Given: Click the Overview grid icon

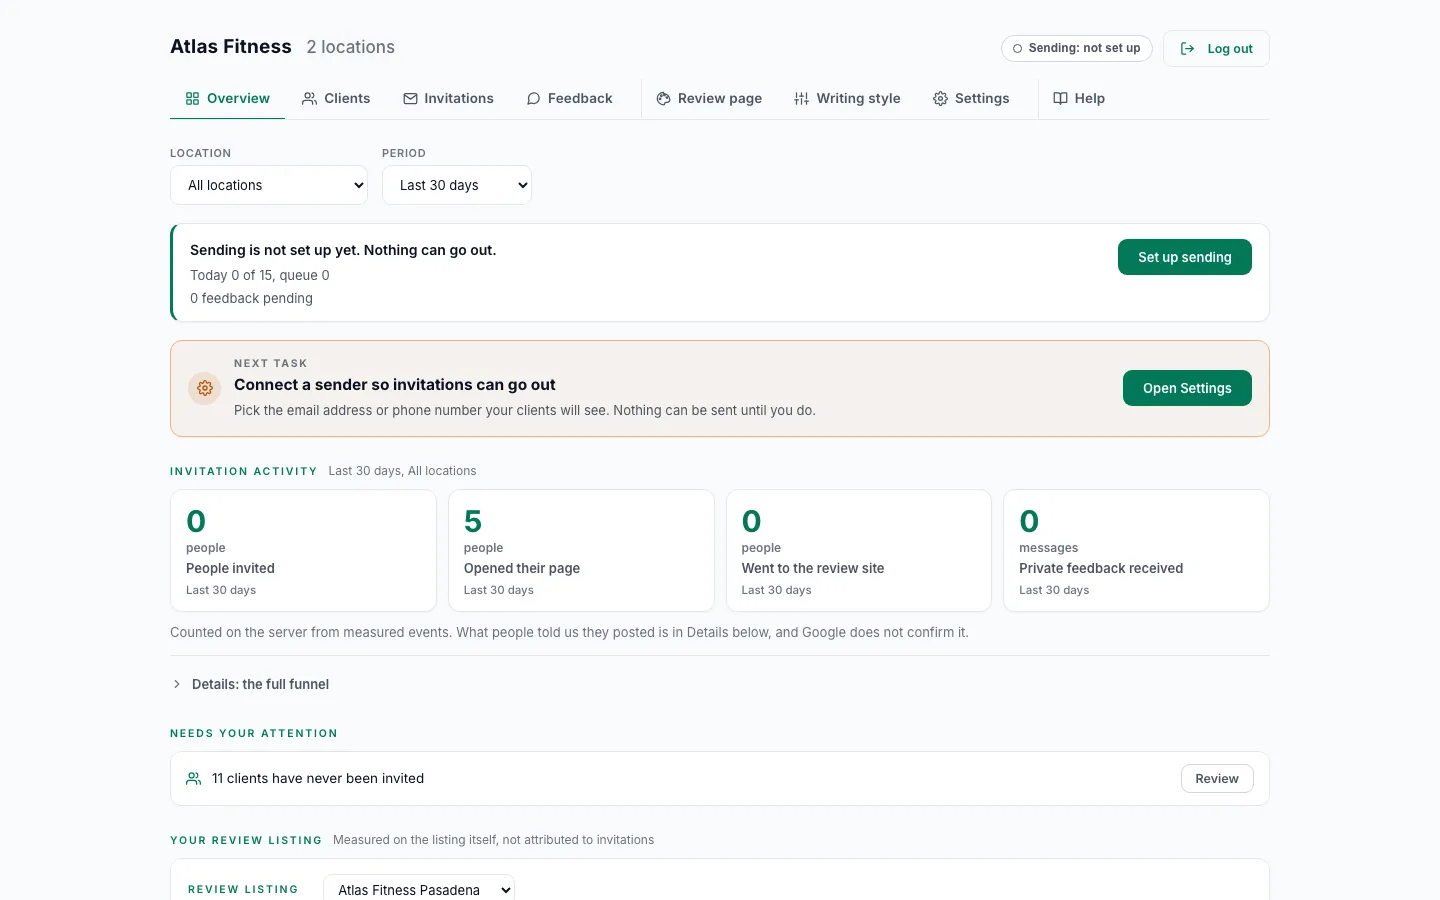Looking at the screenshot, I should click(192, 99).
